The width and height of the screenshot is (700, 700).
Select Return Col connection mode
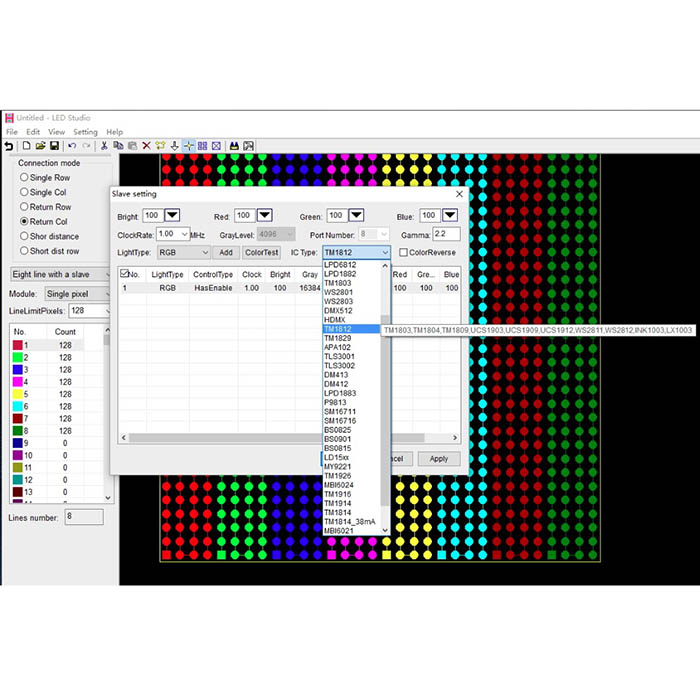pos(24,221)
